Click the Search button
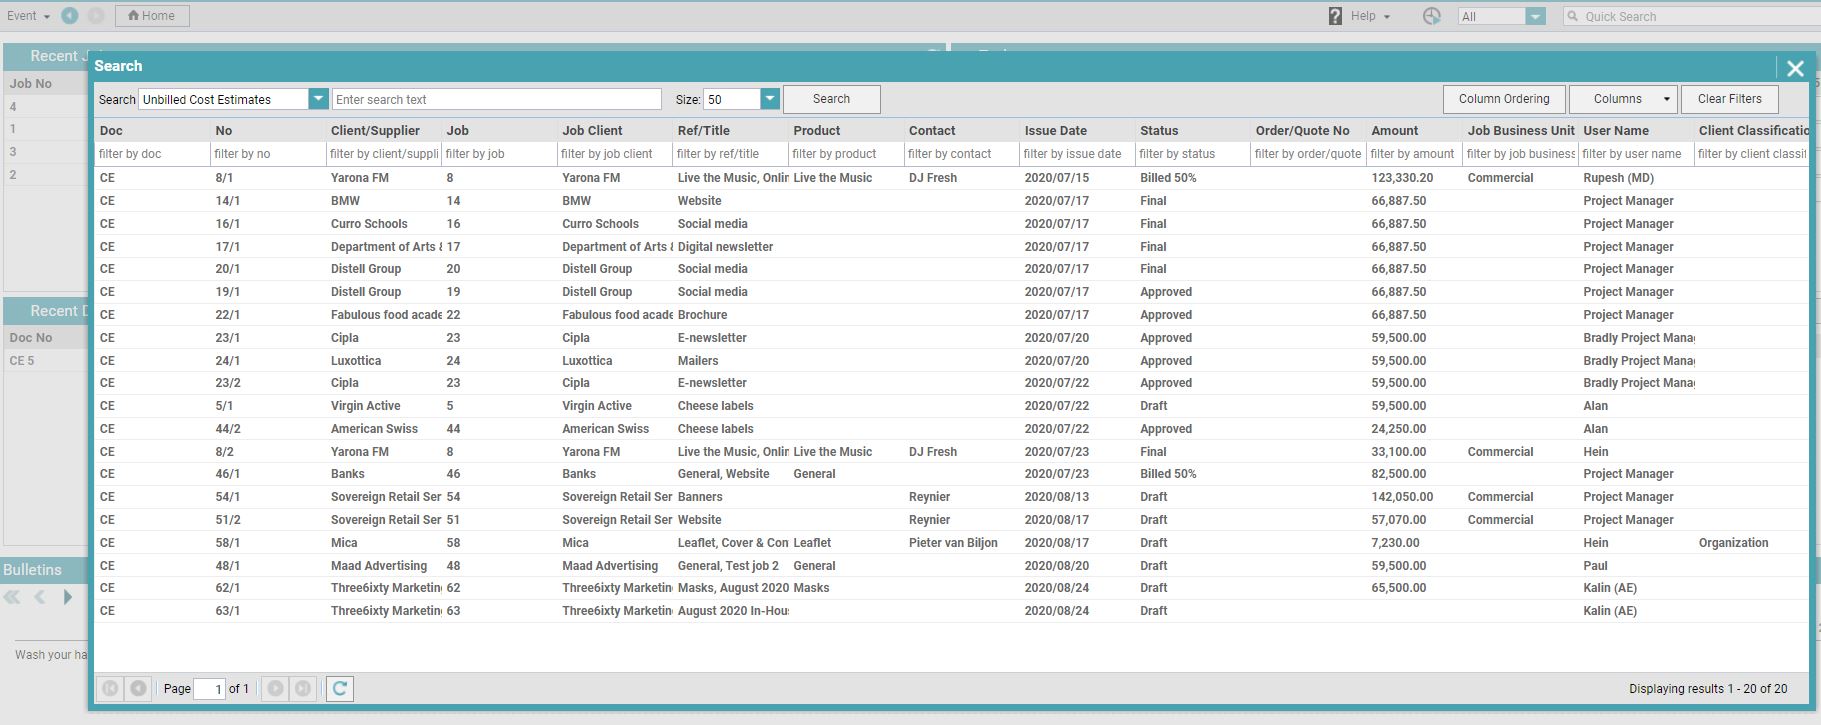The width and height of the screenshot is (1821, 725). (x=831, y=99)
